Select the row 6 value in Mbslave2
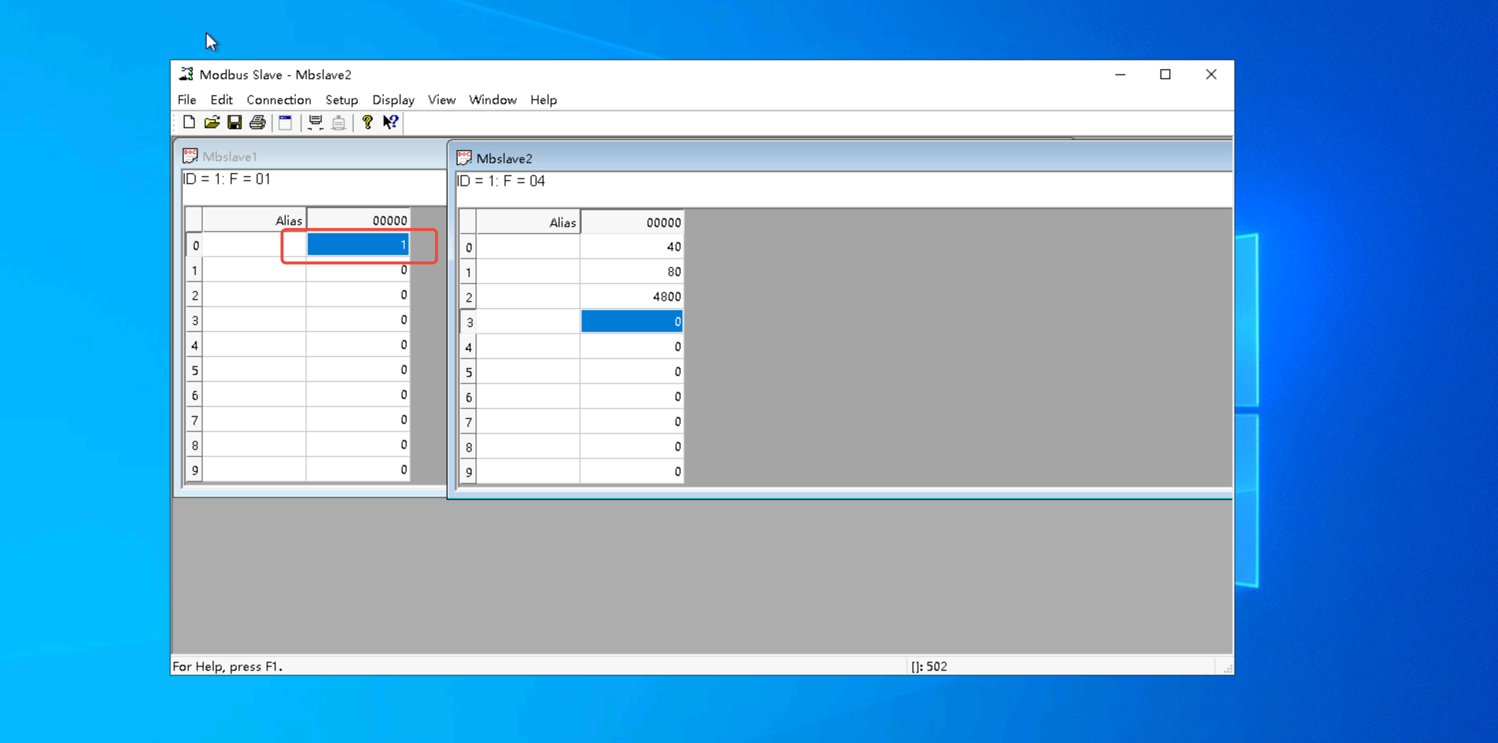The image size is (1498, 743). tap(632, 397)
